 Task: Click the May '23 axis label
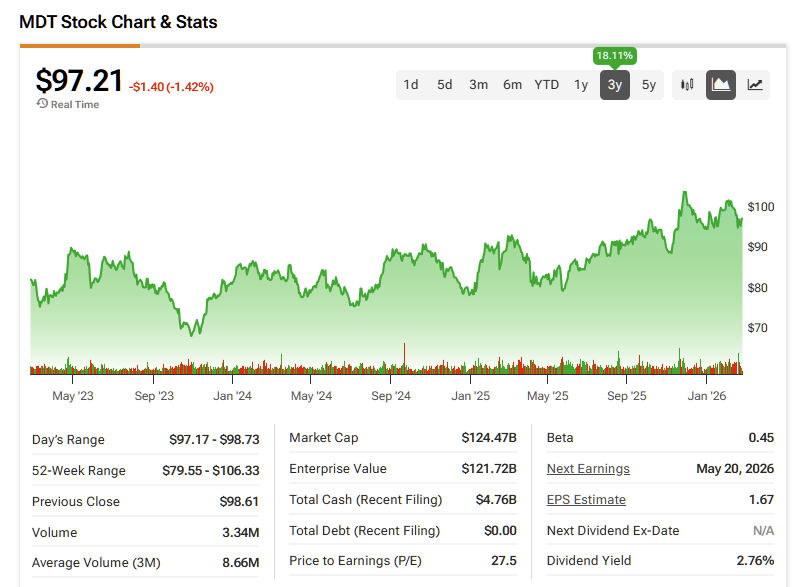click(73, 396)
